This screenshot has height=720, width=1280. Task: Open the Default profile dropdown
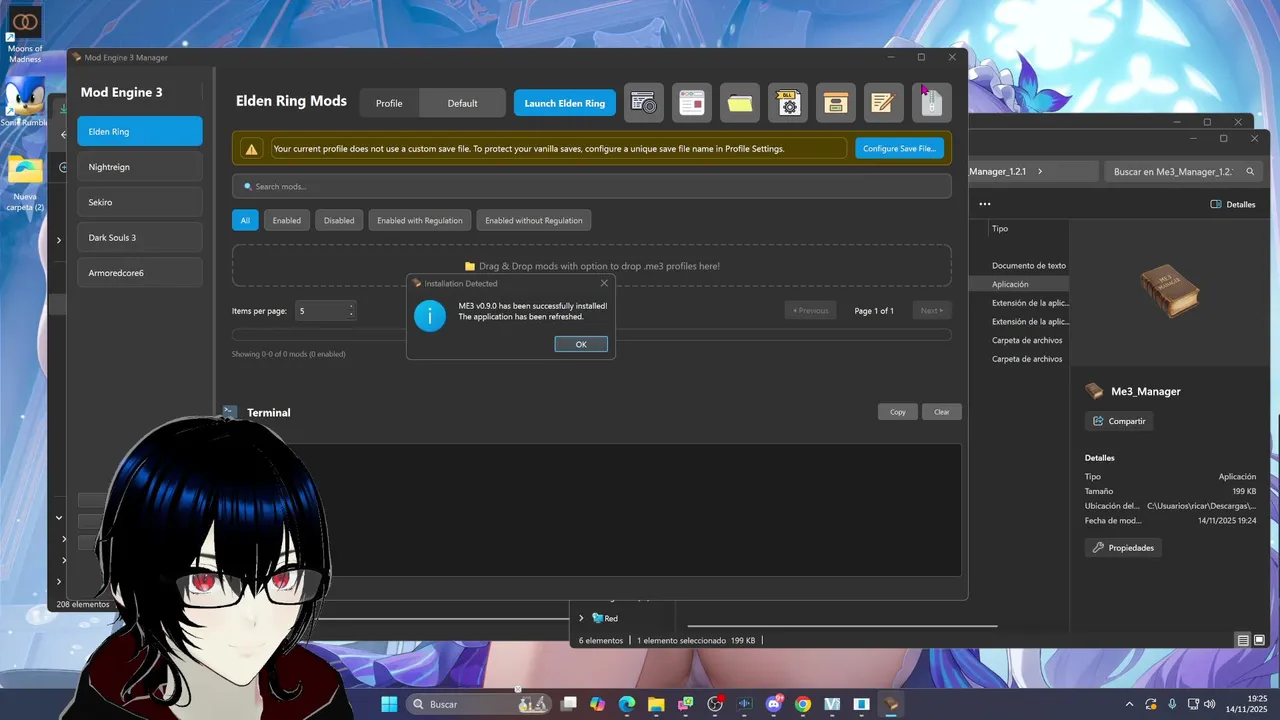click(463, 103)
